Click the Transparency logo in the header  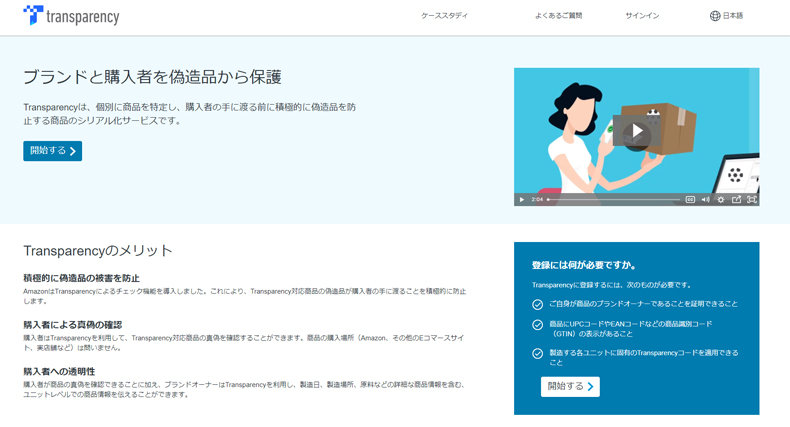click(70, 16)
